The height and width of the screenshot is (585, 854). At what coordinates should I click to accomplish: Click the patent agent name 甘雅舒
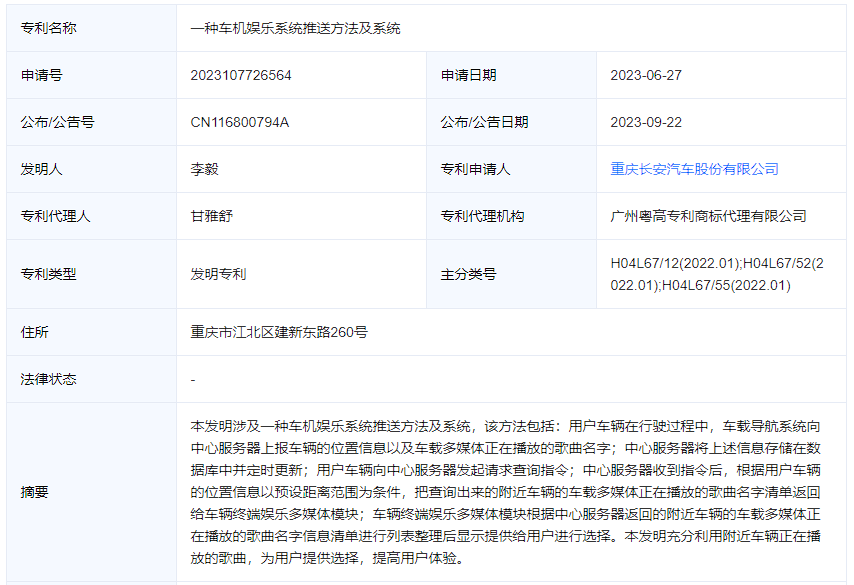pos(211,216)
